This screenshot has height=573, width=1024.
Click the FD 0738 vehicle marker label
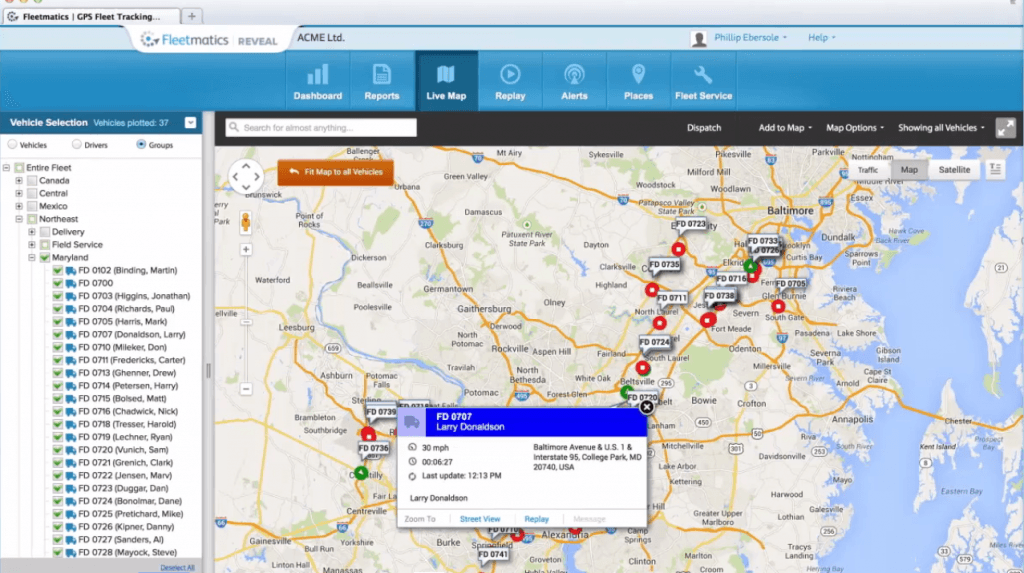coord(719,296)
